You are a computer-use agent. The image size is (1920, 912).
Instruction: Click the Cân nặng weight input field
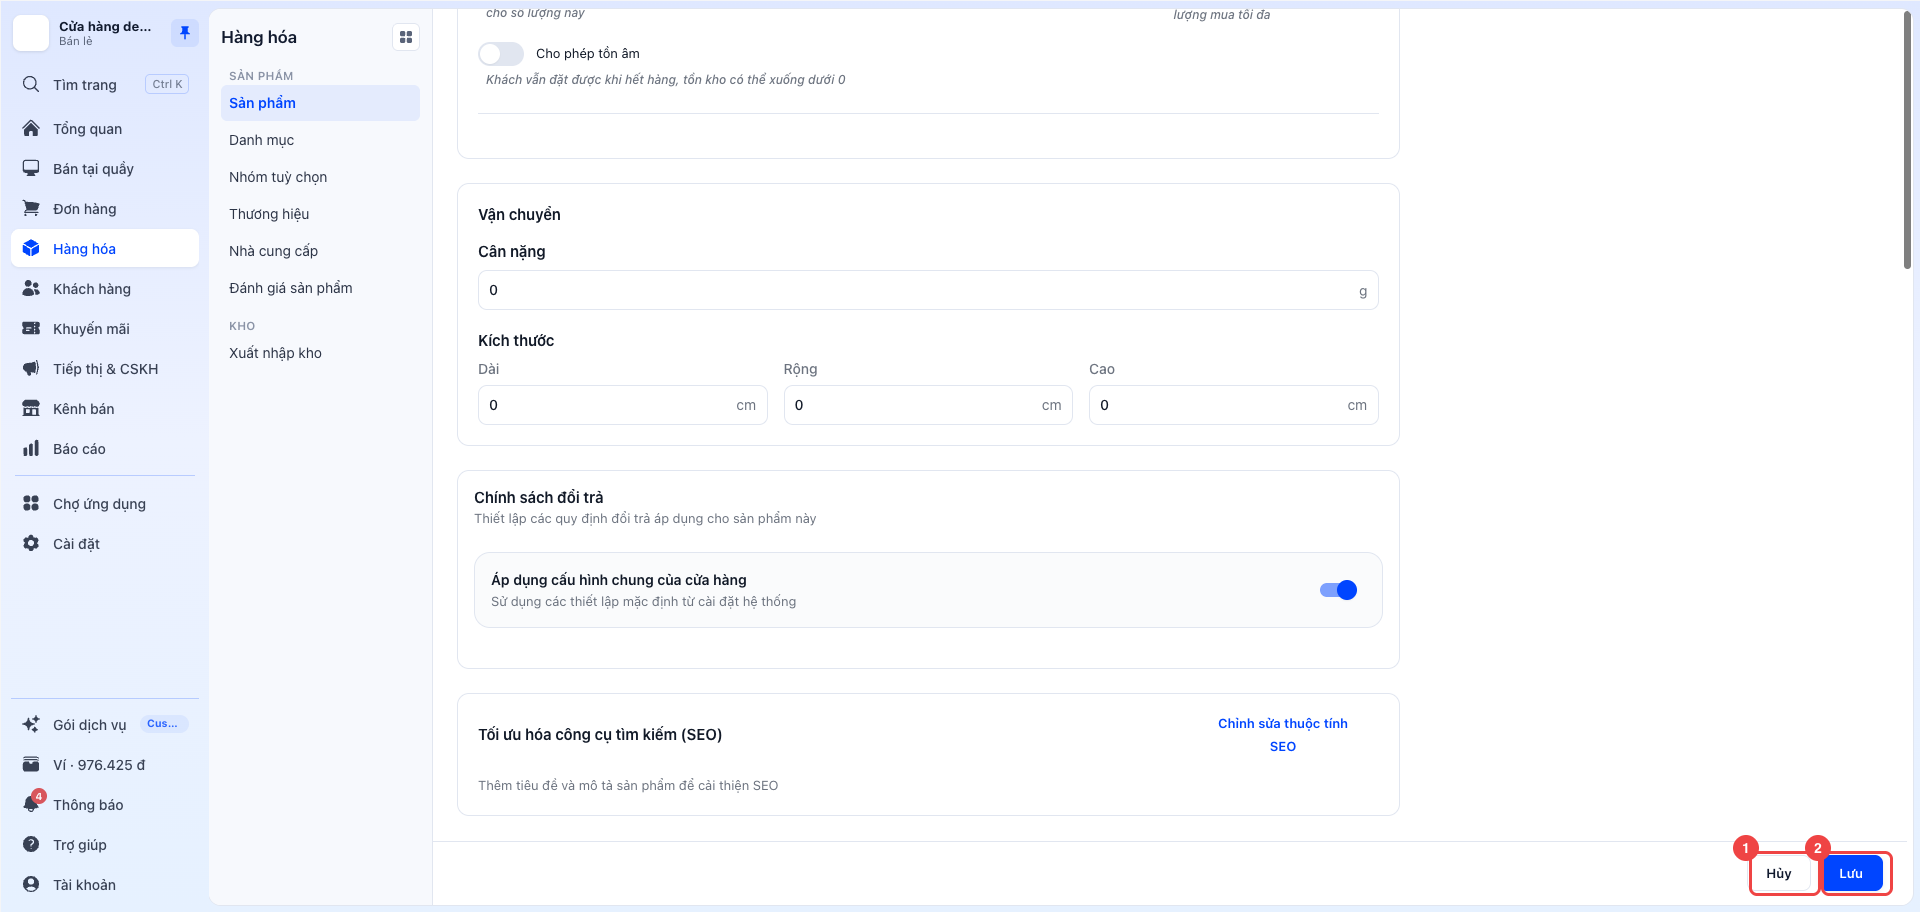click(928, 290)
